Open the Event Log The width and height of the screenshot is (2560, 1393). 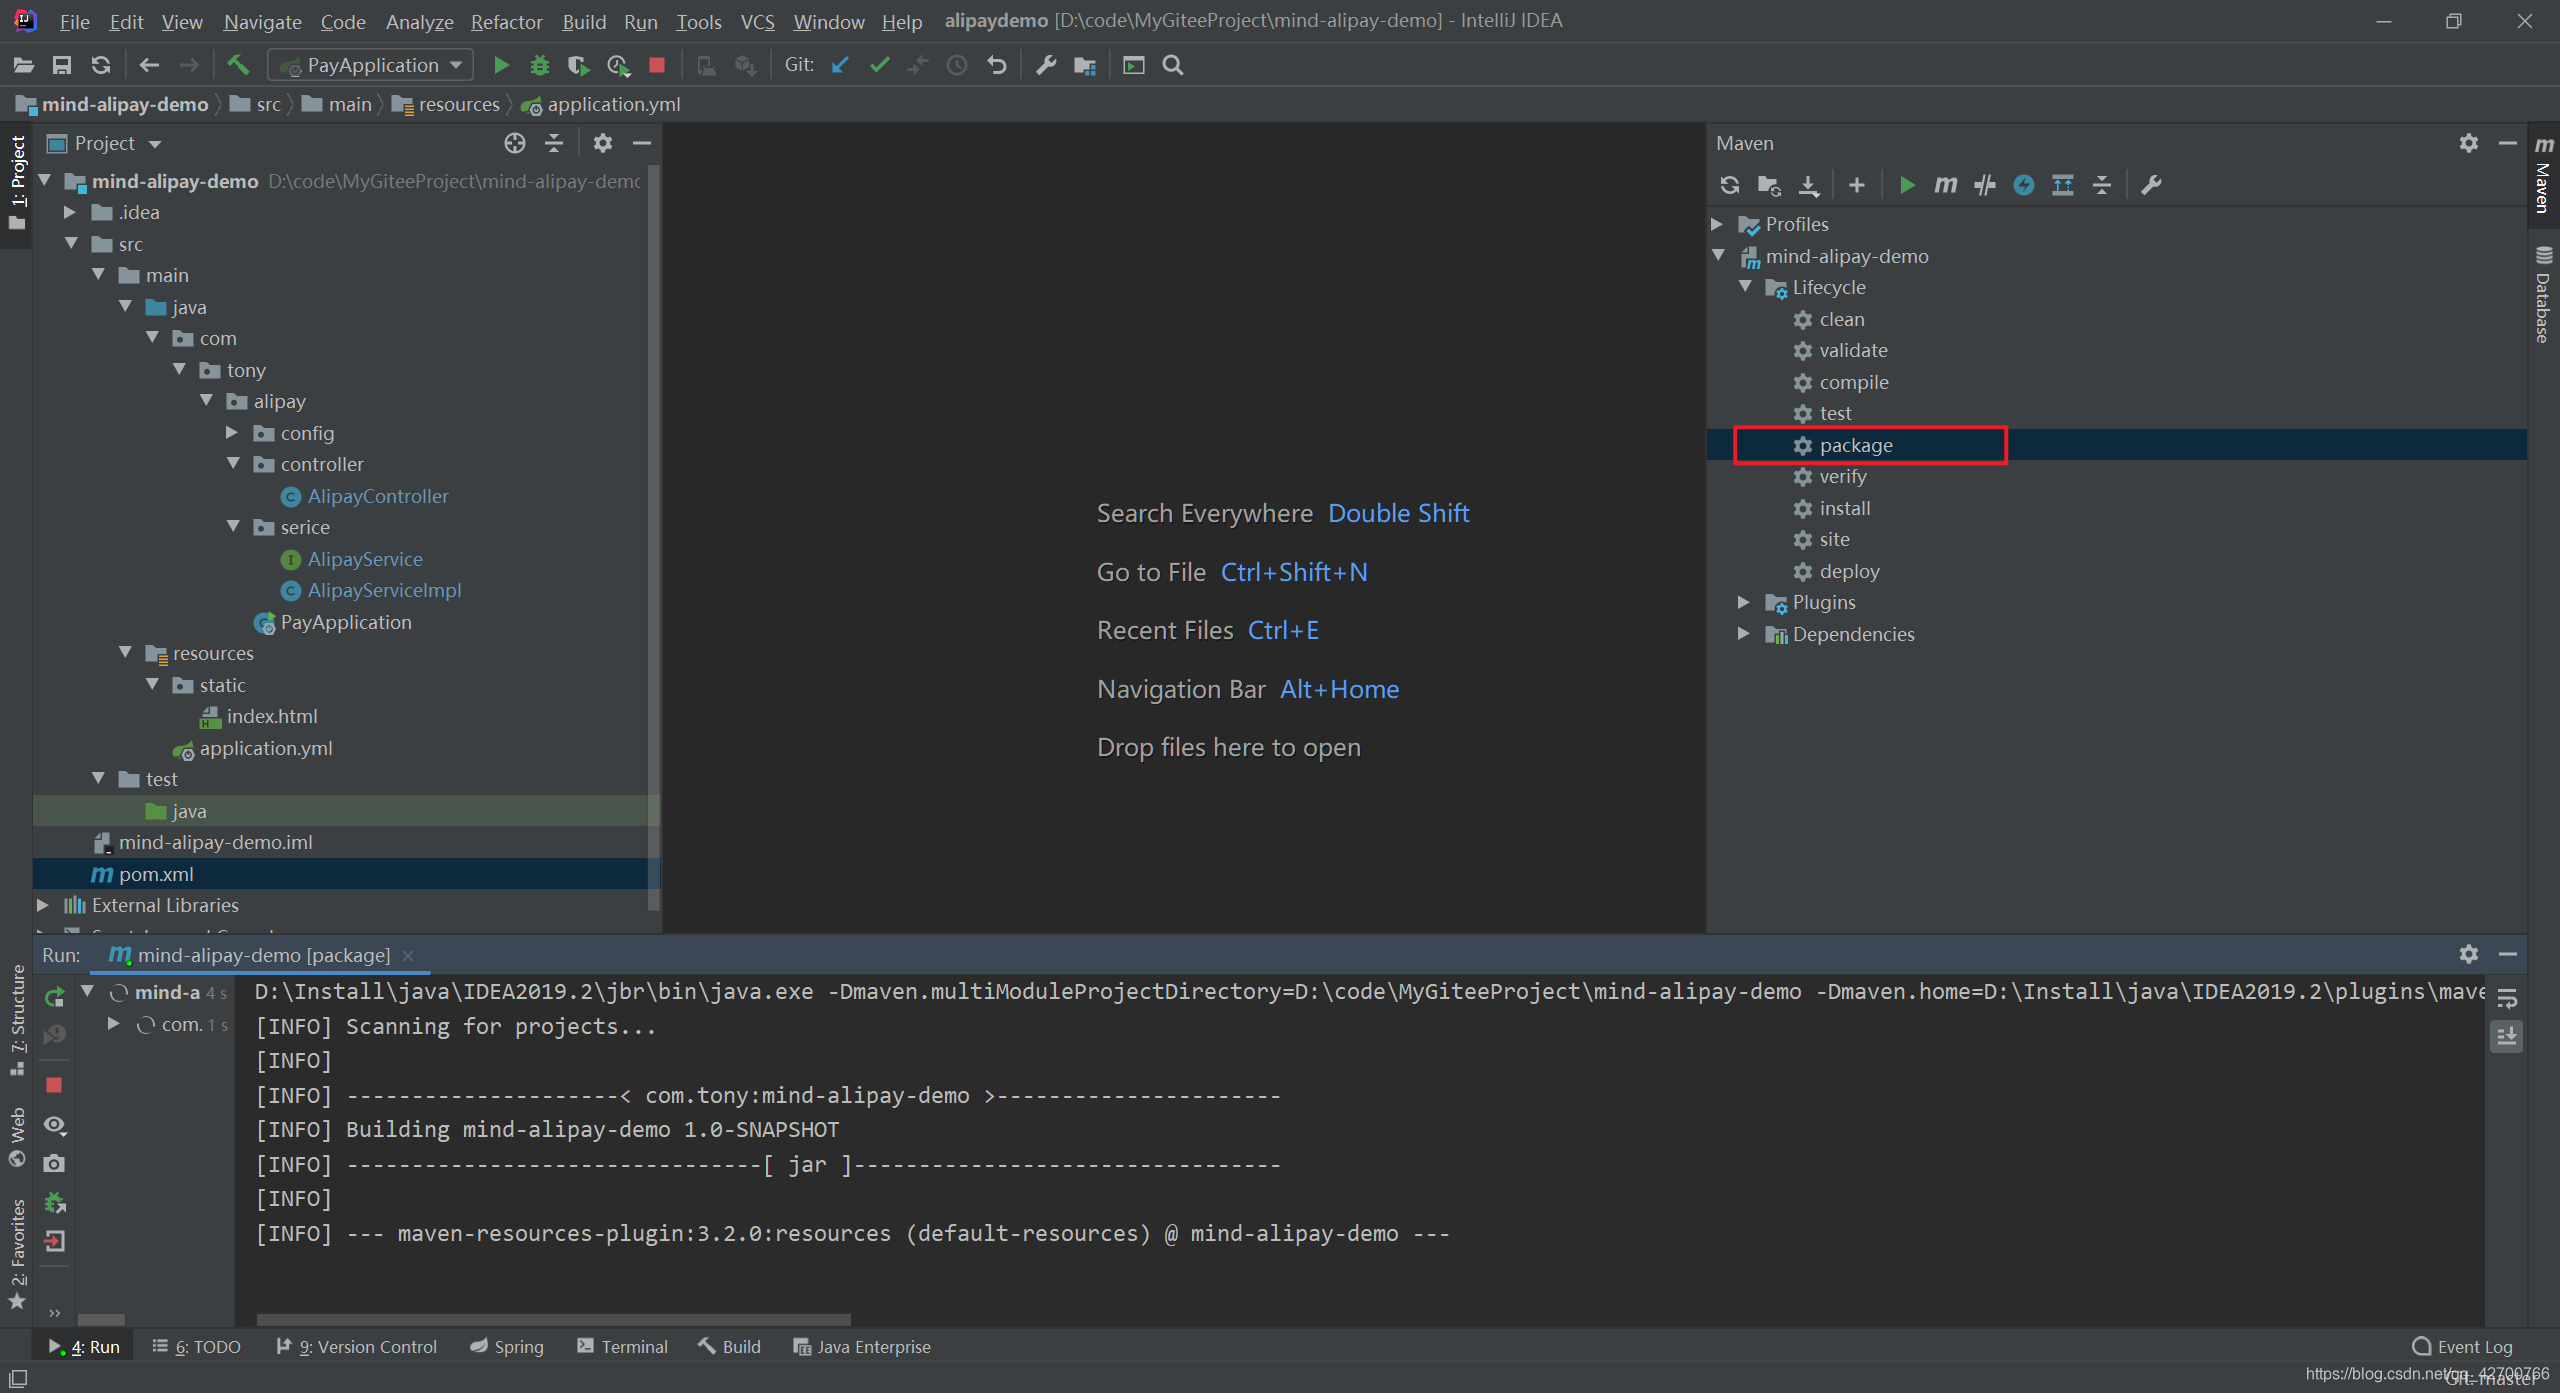click(2462, 1346)
